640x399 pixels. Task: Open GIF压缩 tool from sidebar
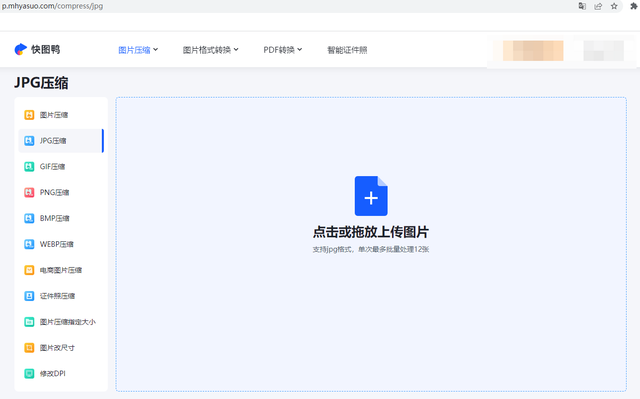pyautogui.click(x=61, y=166)
